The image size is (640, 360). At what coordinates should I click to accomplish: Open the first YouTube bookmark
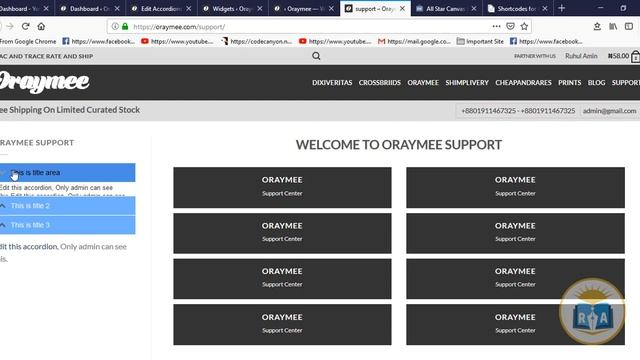177,41
